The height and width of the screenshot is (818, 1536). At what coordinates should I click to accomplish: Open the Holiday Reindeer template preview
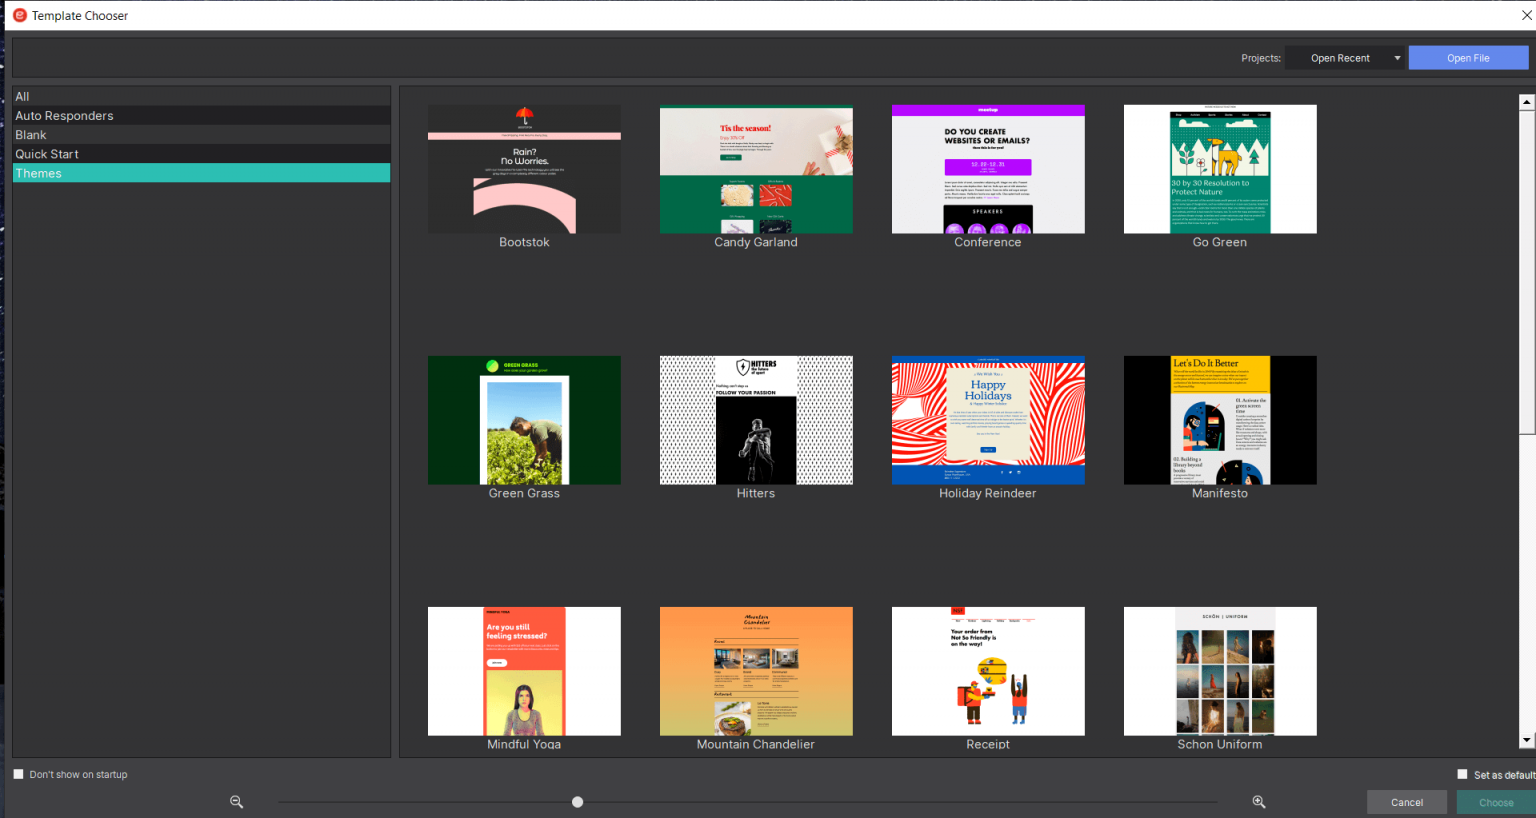tap(988, 420)
